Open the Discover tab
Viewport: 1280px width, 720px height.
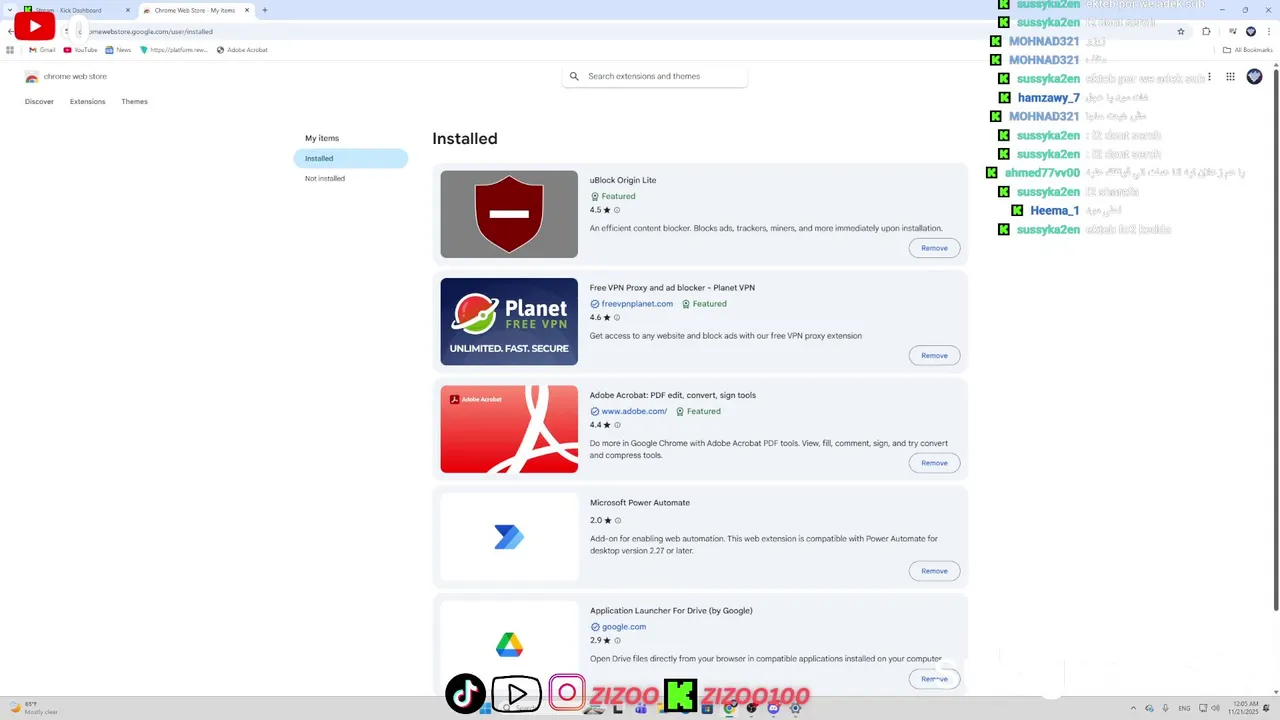(x=39, y=101)
